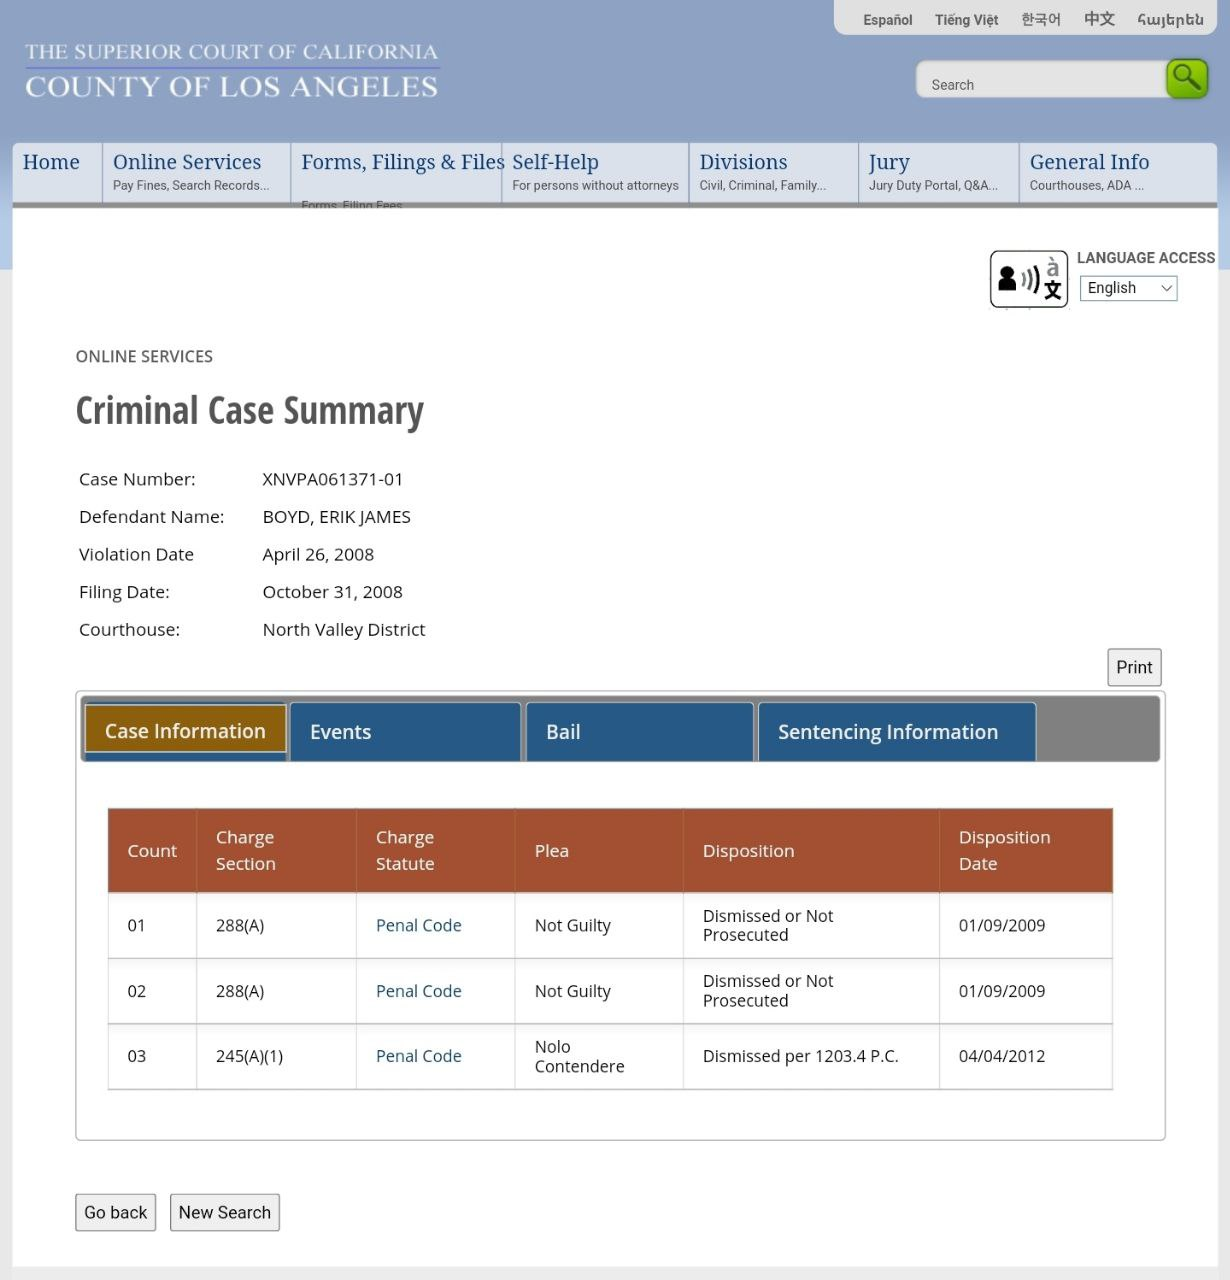Select case number XNVPA061371-01 text

(333, 479)
